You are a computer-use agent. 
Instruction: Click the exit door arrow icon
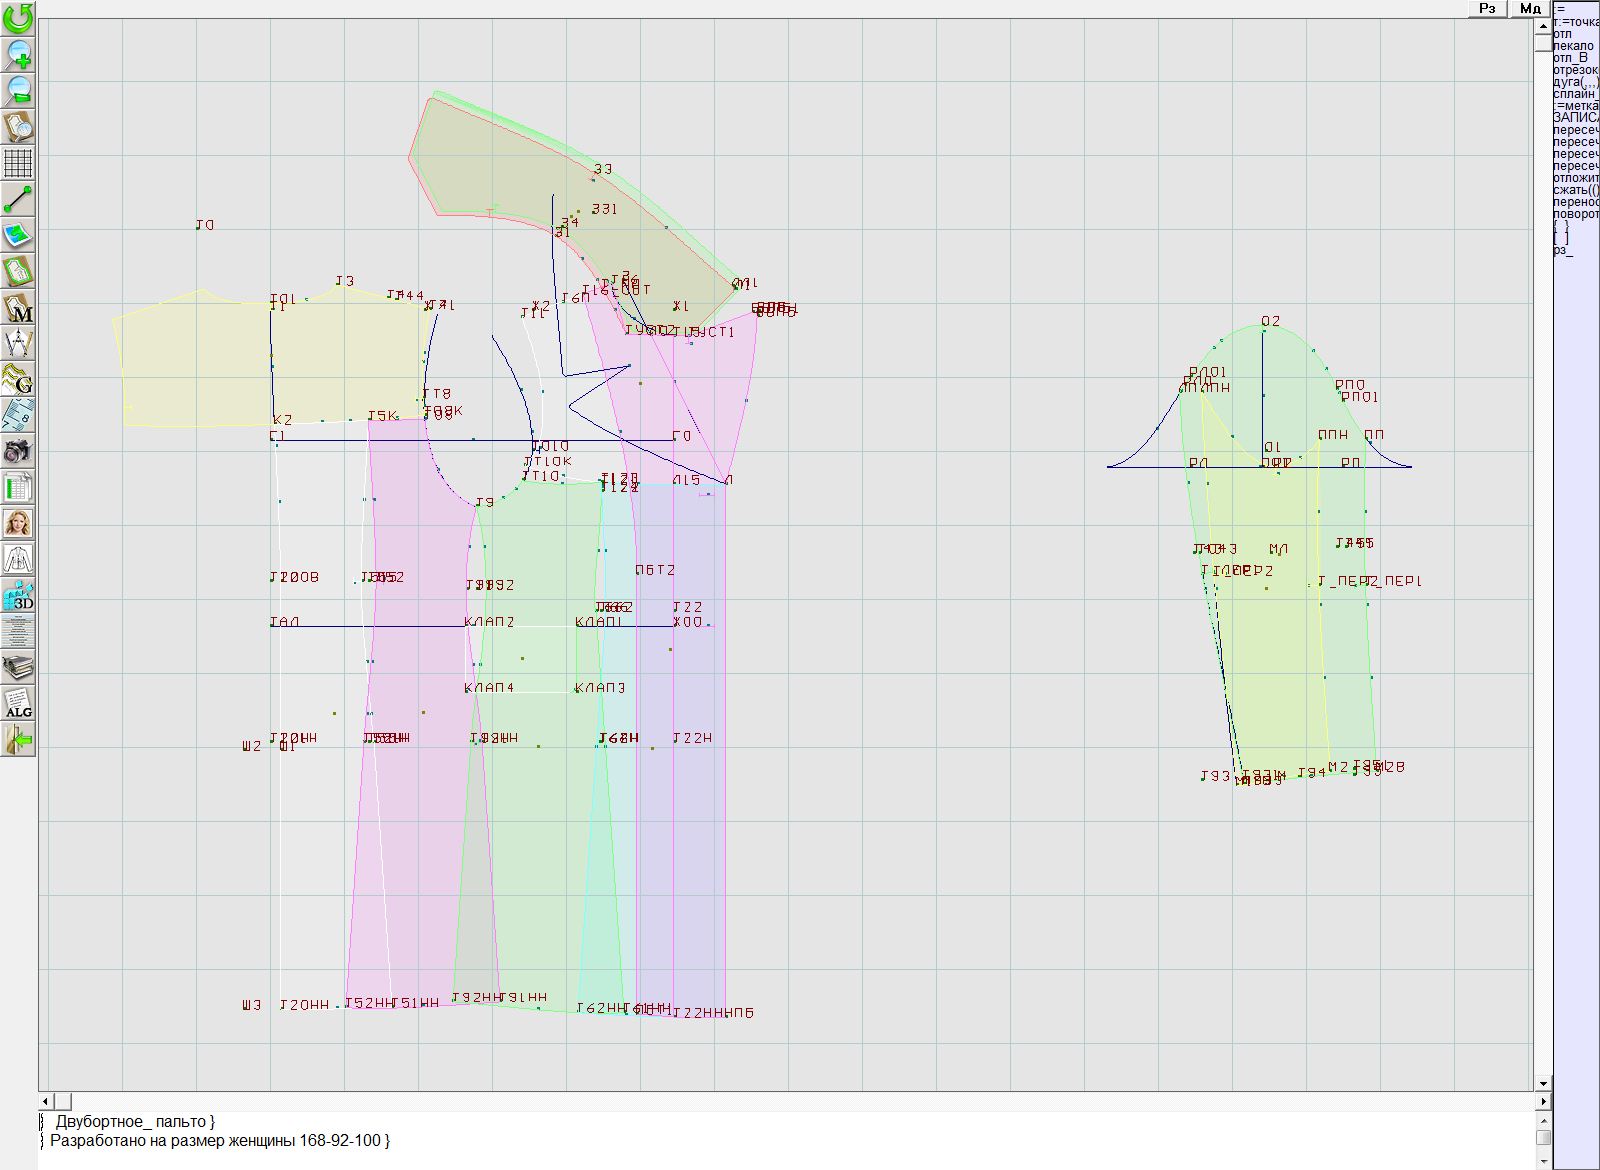(18, 740)
